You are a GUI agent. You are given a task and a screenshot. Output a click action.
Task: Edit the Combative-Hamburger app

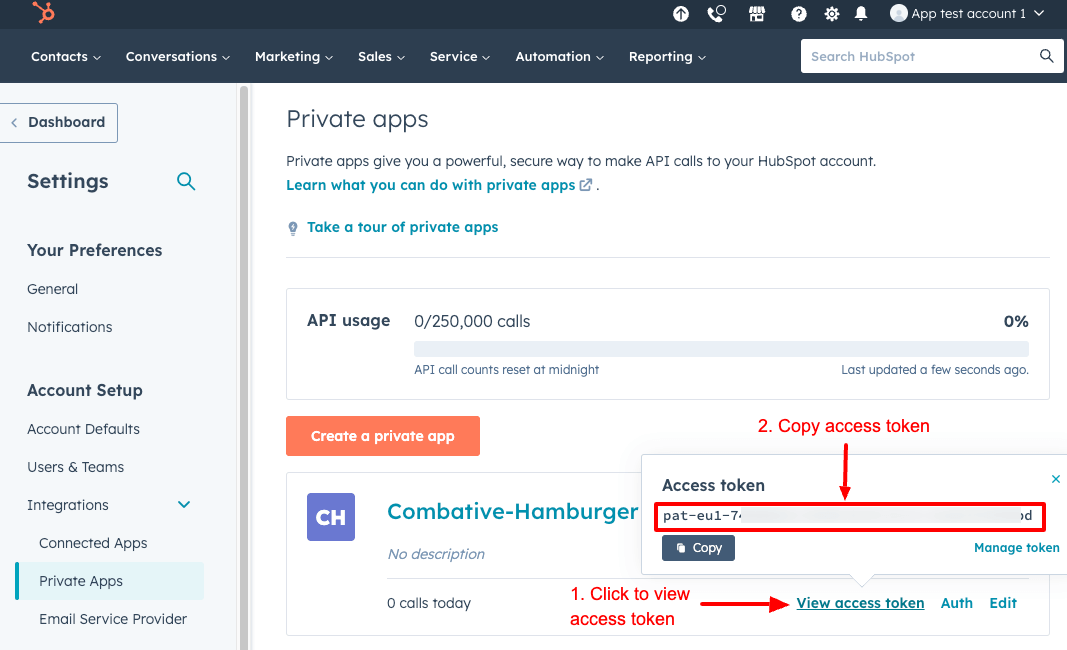(1003, 603)
